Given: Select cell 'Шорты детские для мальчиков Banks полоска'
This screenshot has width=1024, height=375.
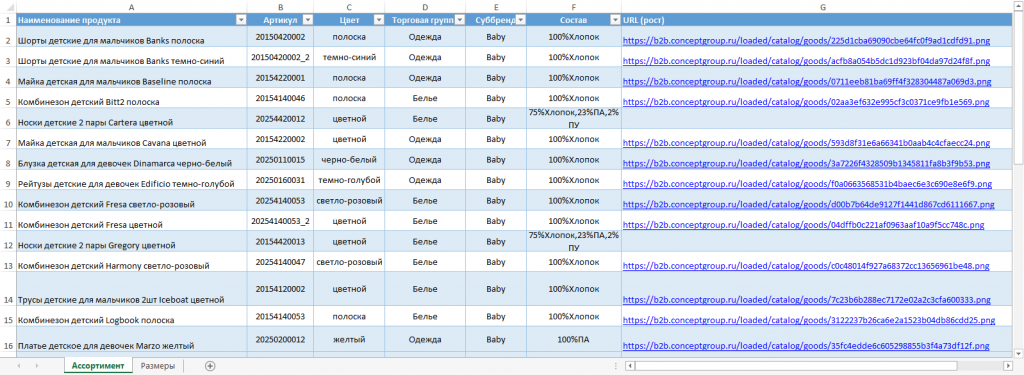Looking at the screenshot, I should coord(132,37).
